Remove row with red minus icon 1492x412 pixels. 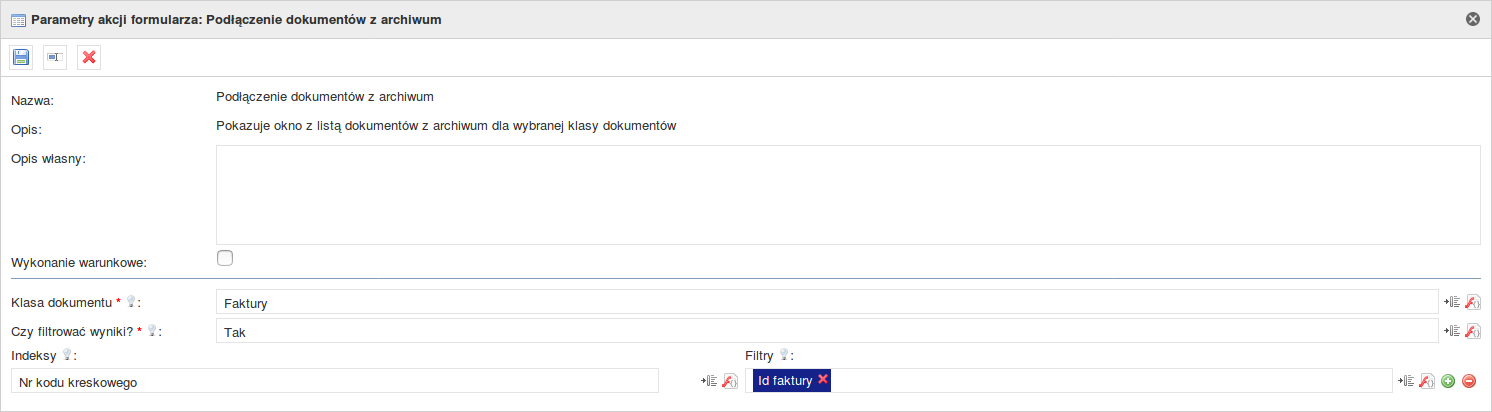point(1469,381)
